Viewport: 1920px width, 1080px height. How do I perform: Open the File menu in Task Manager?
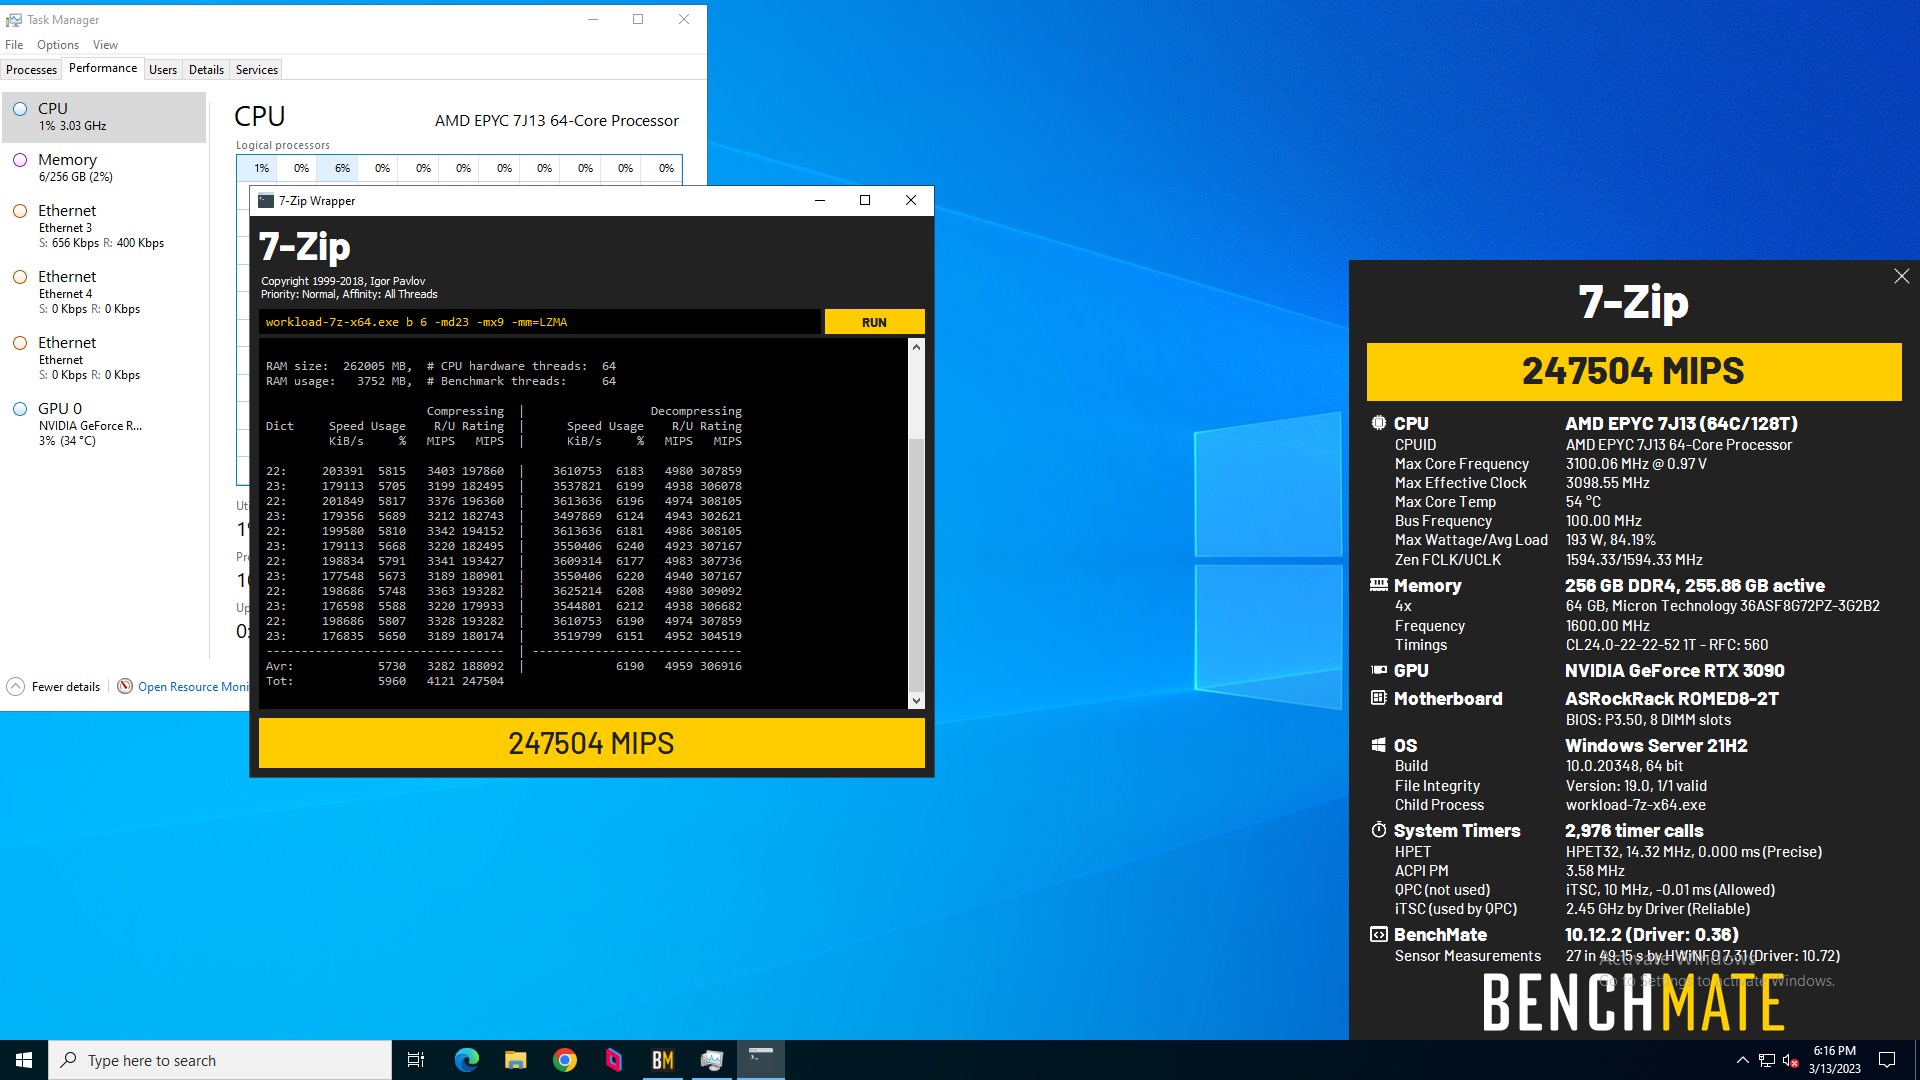pyautogui.click(x=14, y=45)
